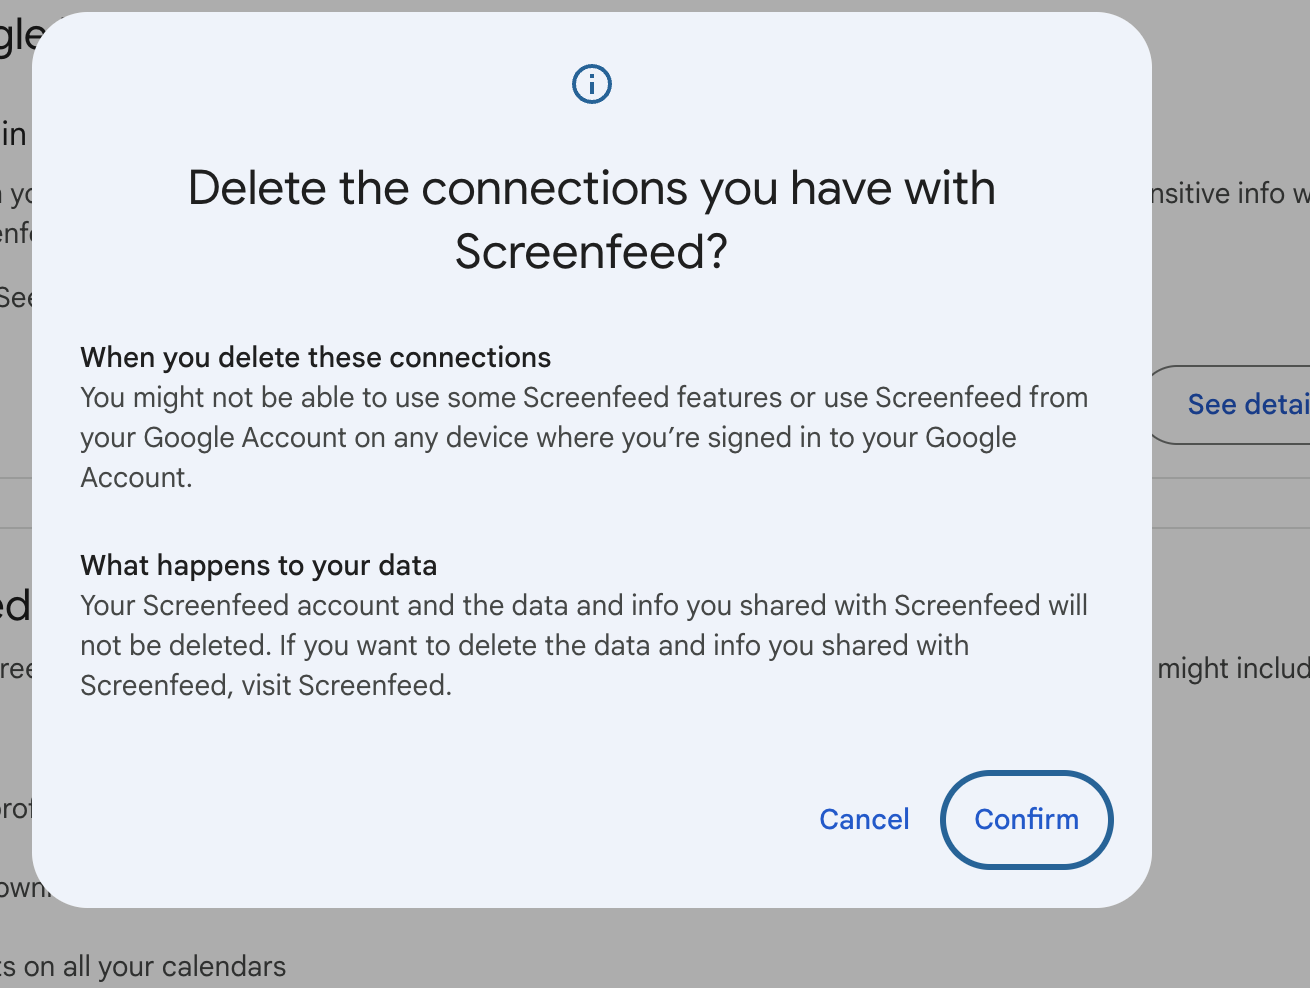Click the word "Screenfeed?" in the title
Image resolution: width=1310 pixels, height=988 pixels.
tap(592, 251)
